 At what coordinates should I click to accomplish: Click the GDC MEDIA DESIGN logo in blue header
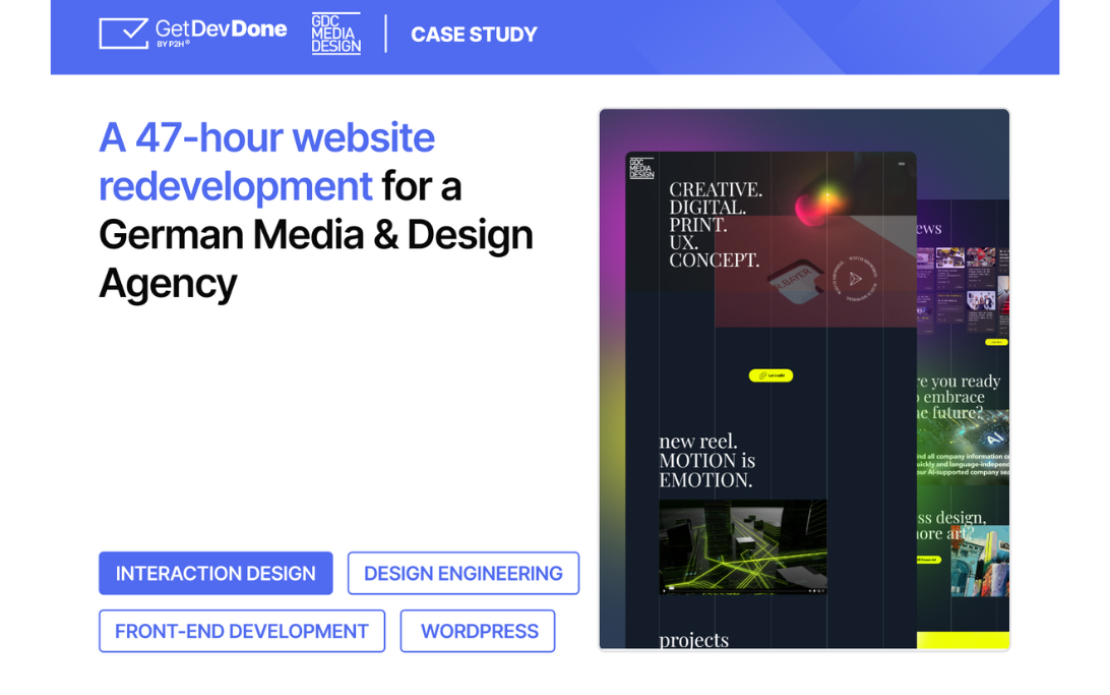(336, 33)
